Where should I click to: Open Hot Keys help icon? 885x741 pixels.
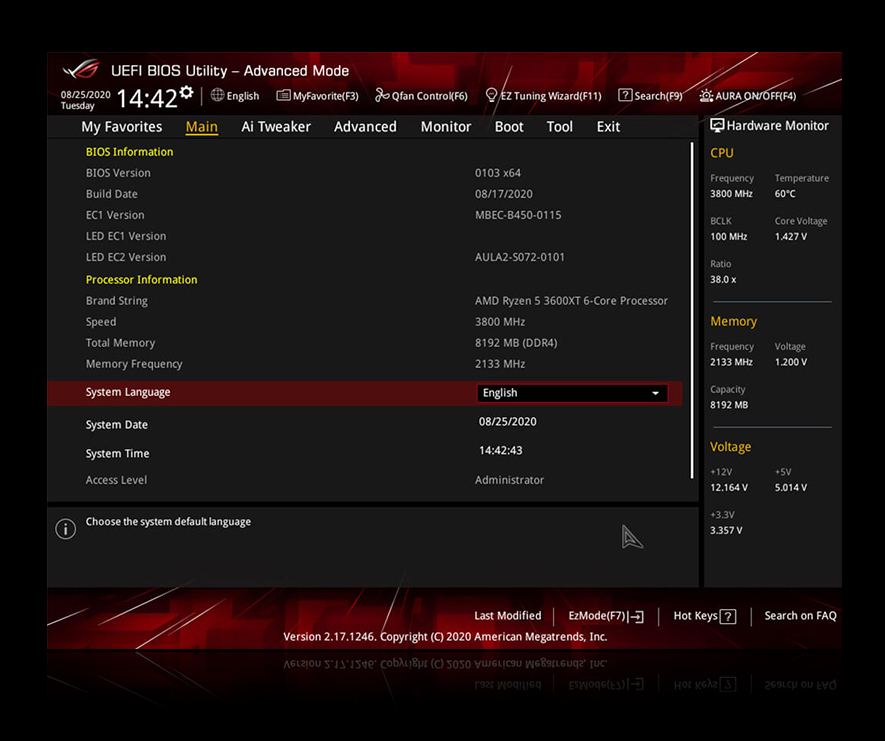pos(728,617)
